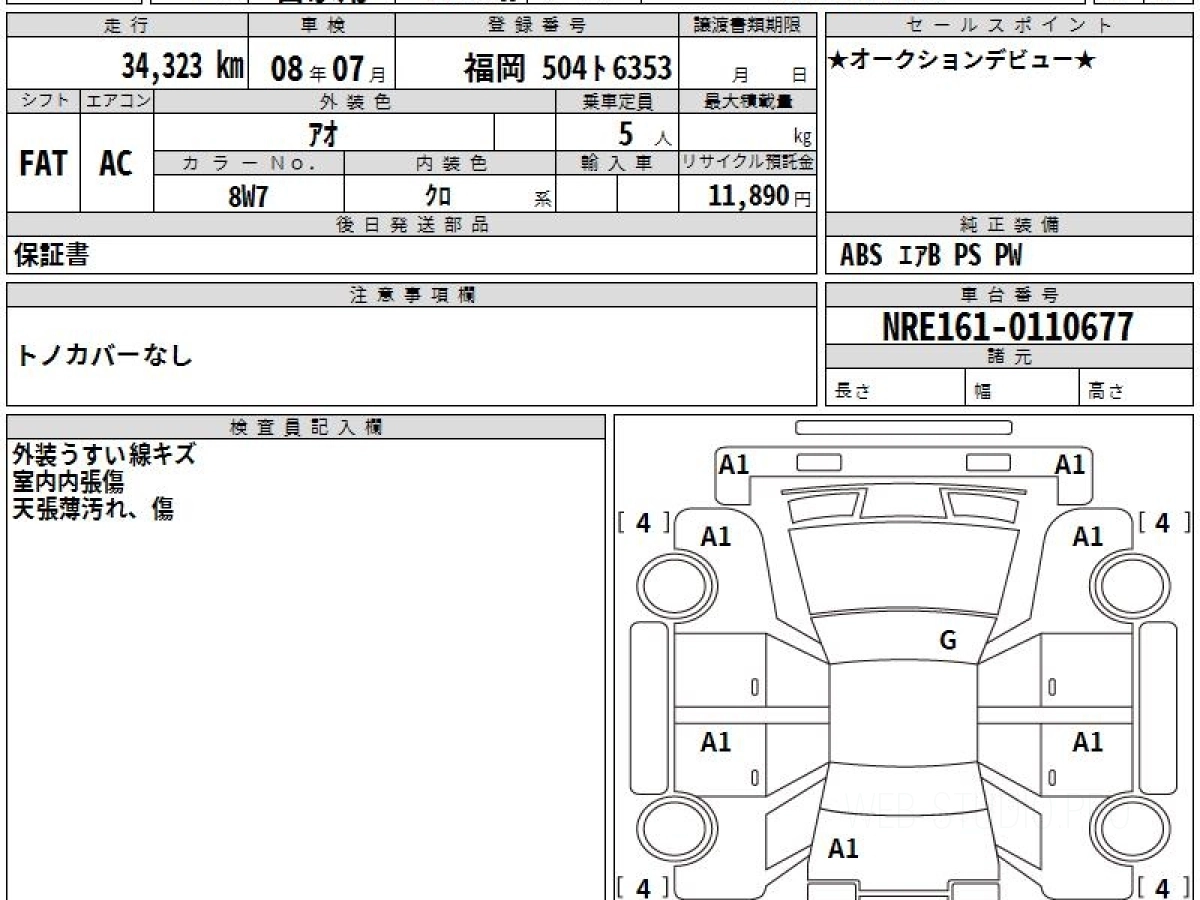Click the 長さ dimension label

pyautogui.click(x=852, y=392)
